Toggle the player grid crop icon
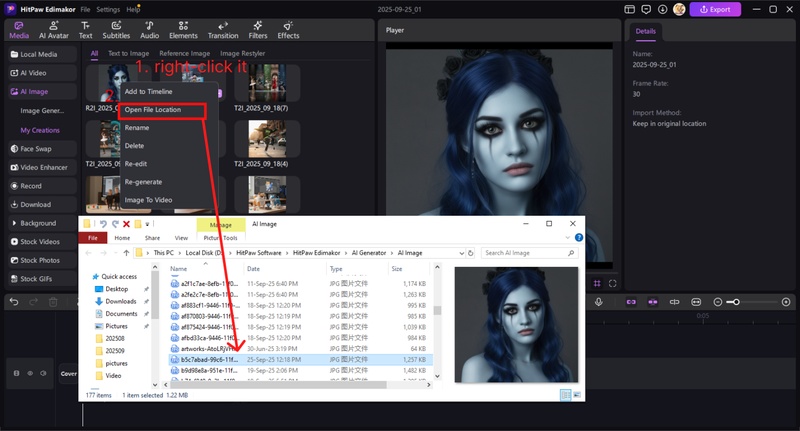 (597, 283)
